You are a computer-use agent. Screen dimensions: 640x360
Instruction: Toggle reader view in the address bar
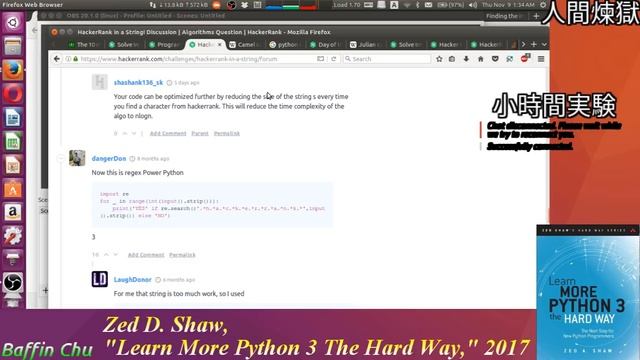[x=321, y=59]
